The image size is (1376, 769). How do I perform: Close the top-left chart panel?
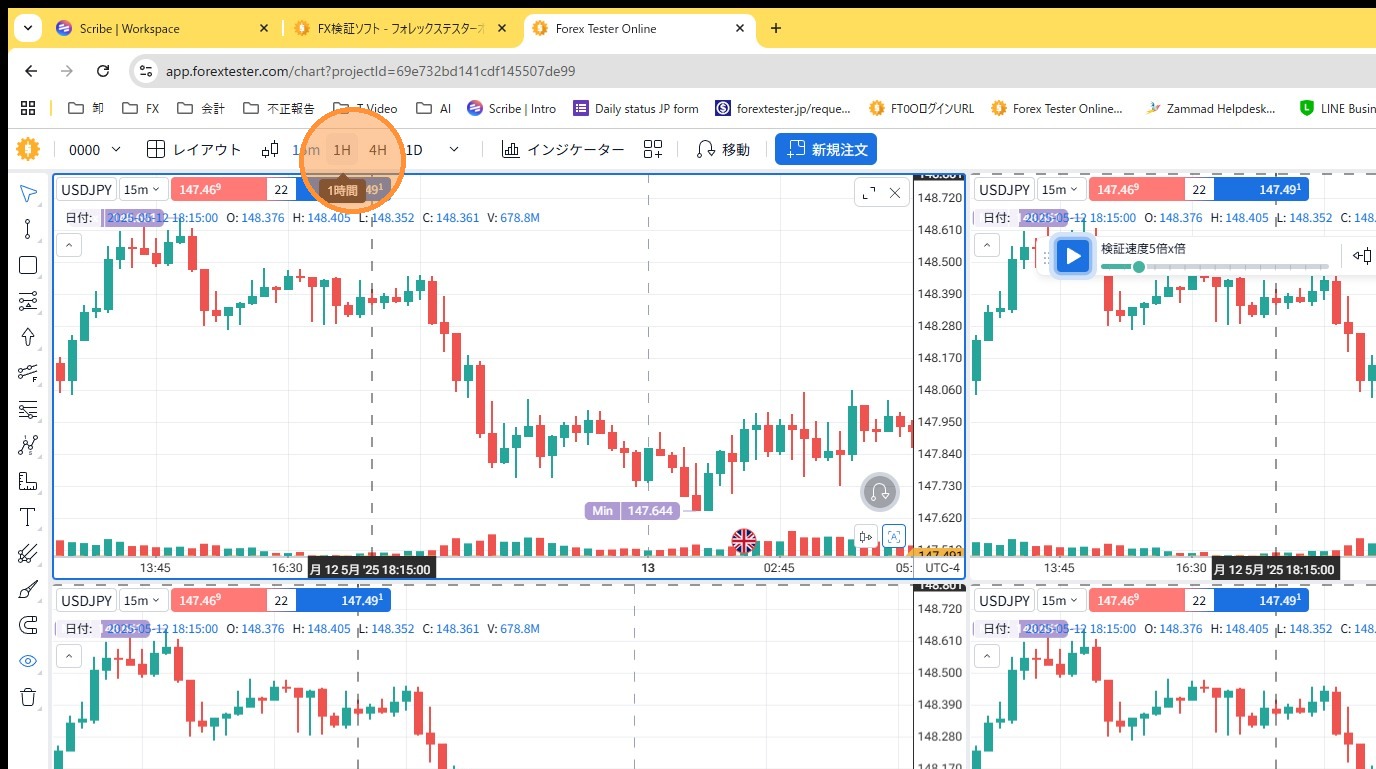(x=895, y=193)
